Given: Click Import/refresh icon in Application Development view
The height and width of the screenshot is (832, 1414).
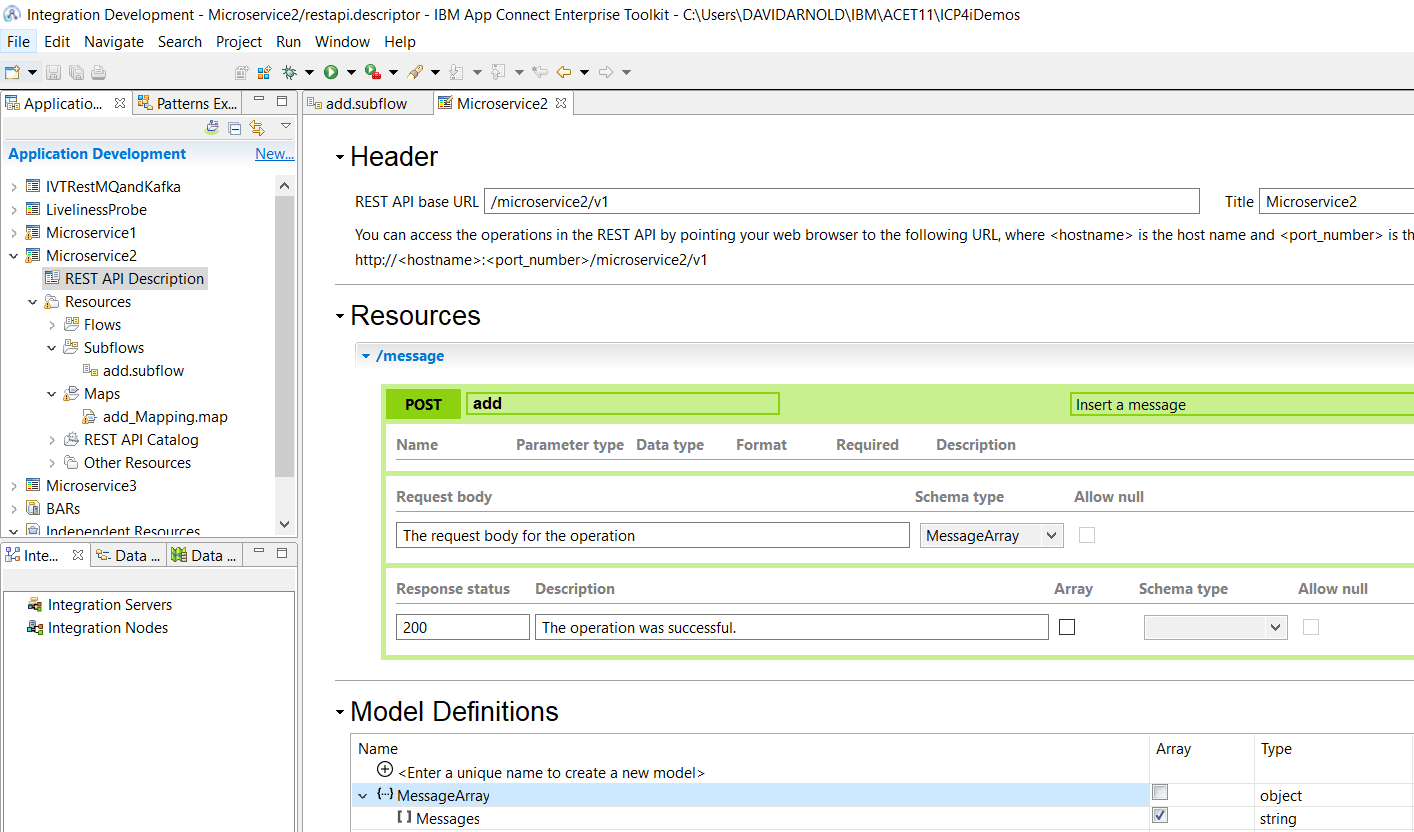Looking at the screenshot, I should pos(212,128).
